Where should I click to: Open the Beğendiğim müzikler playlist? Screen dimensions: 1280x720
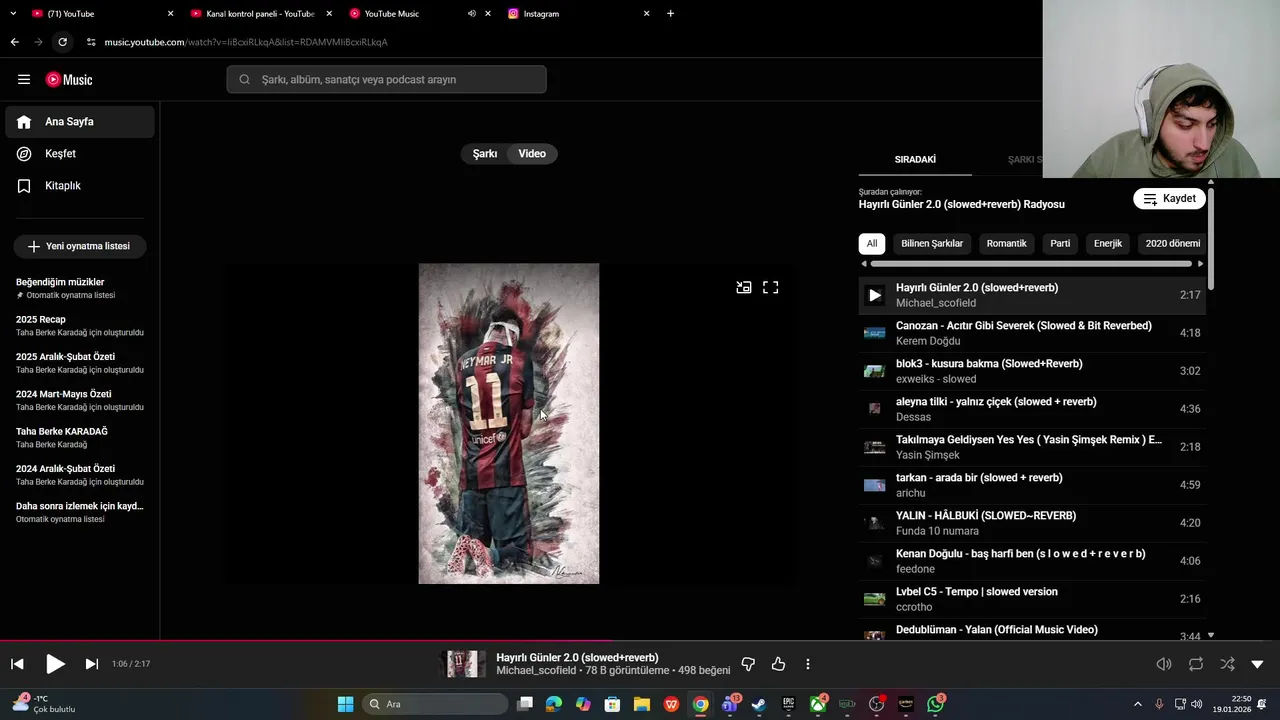point(80,288)
